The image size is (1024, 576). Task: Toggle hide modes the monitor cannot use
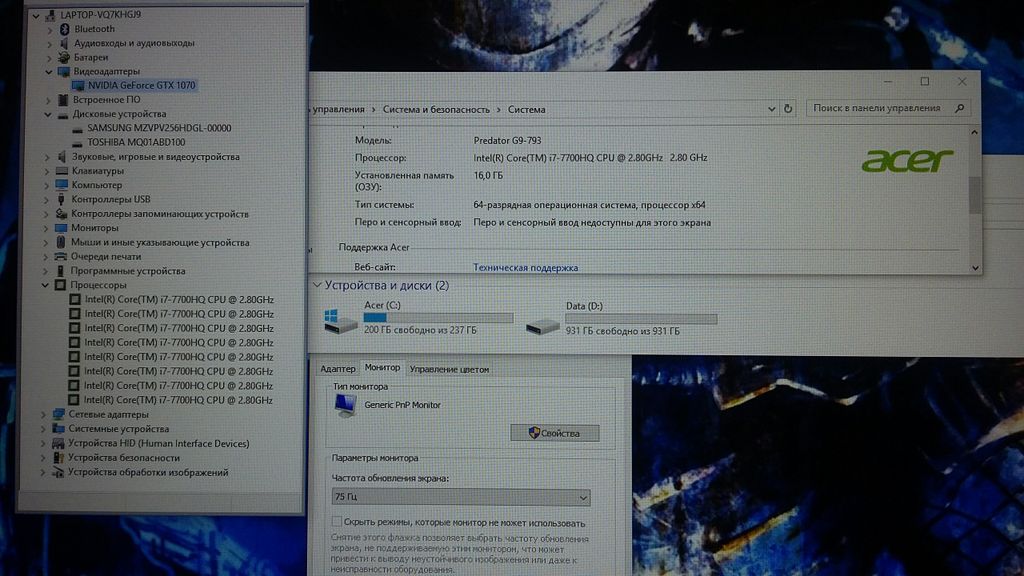[336, 522]
